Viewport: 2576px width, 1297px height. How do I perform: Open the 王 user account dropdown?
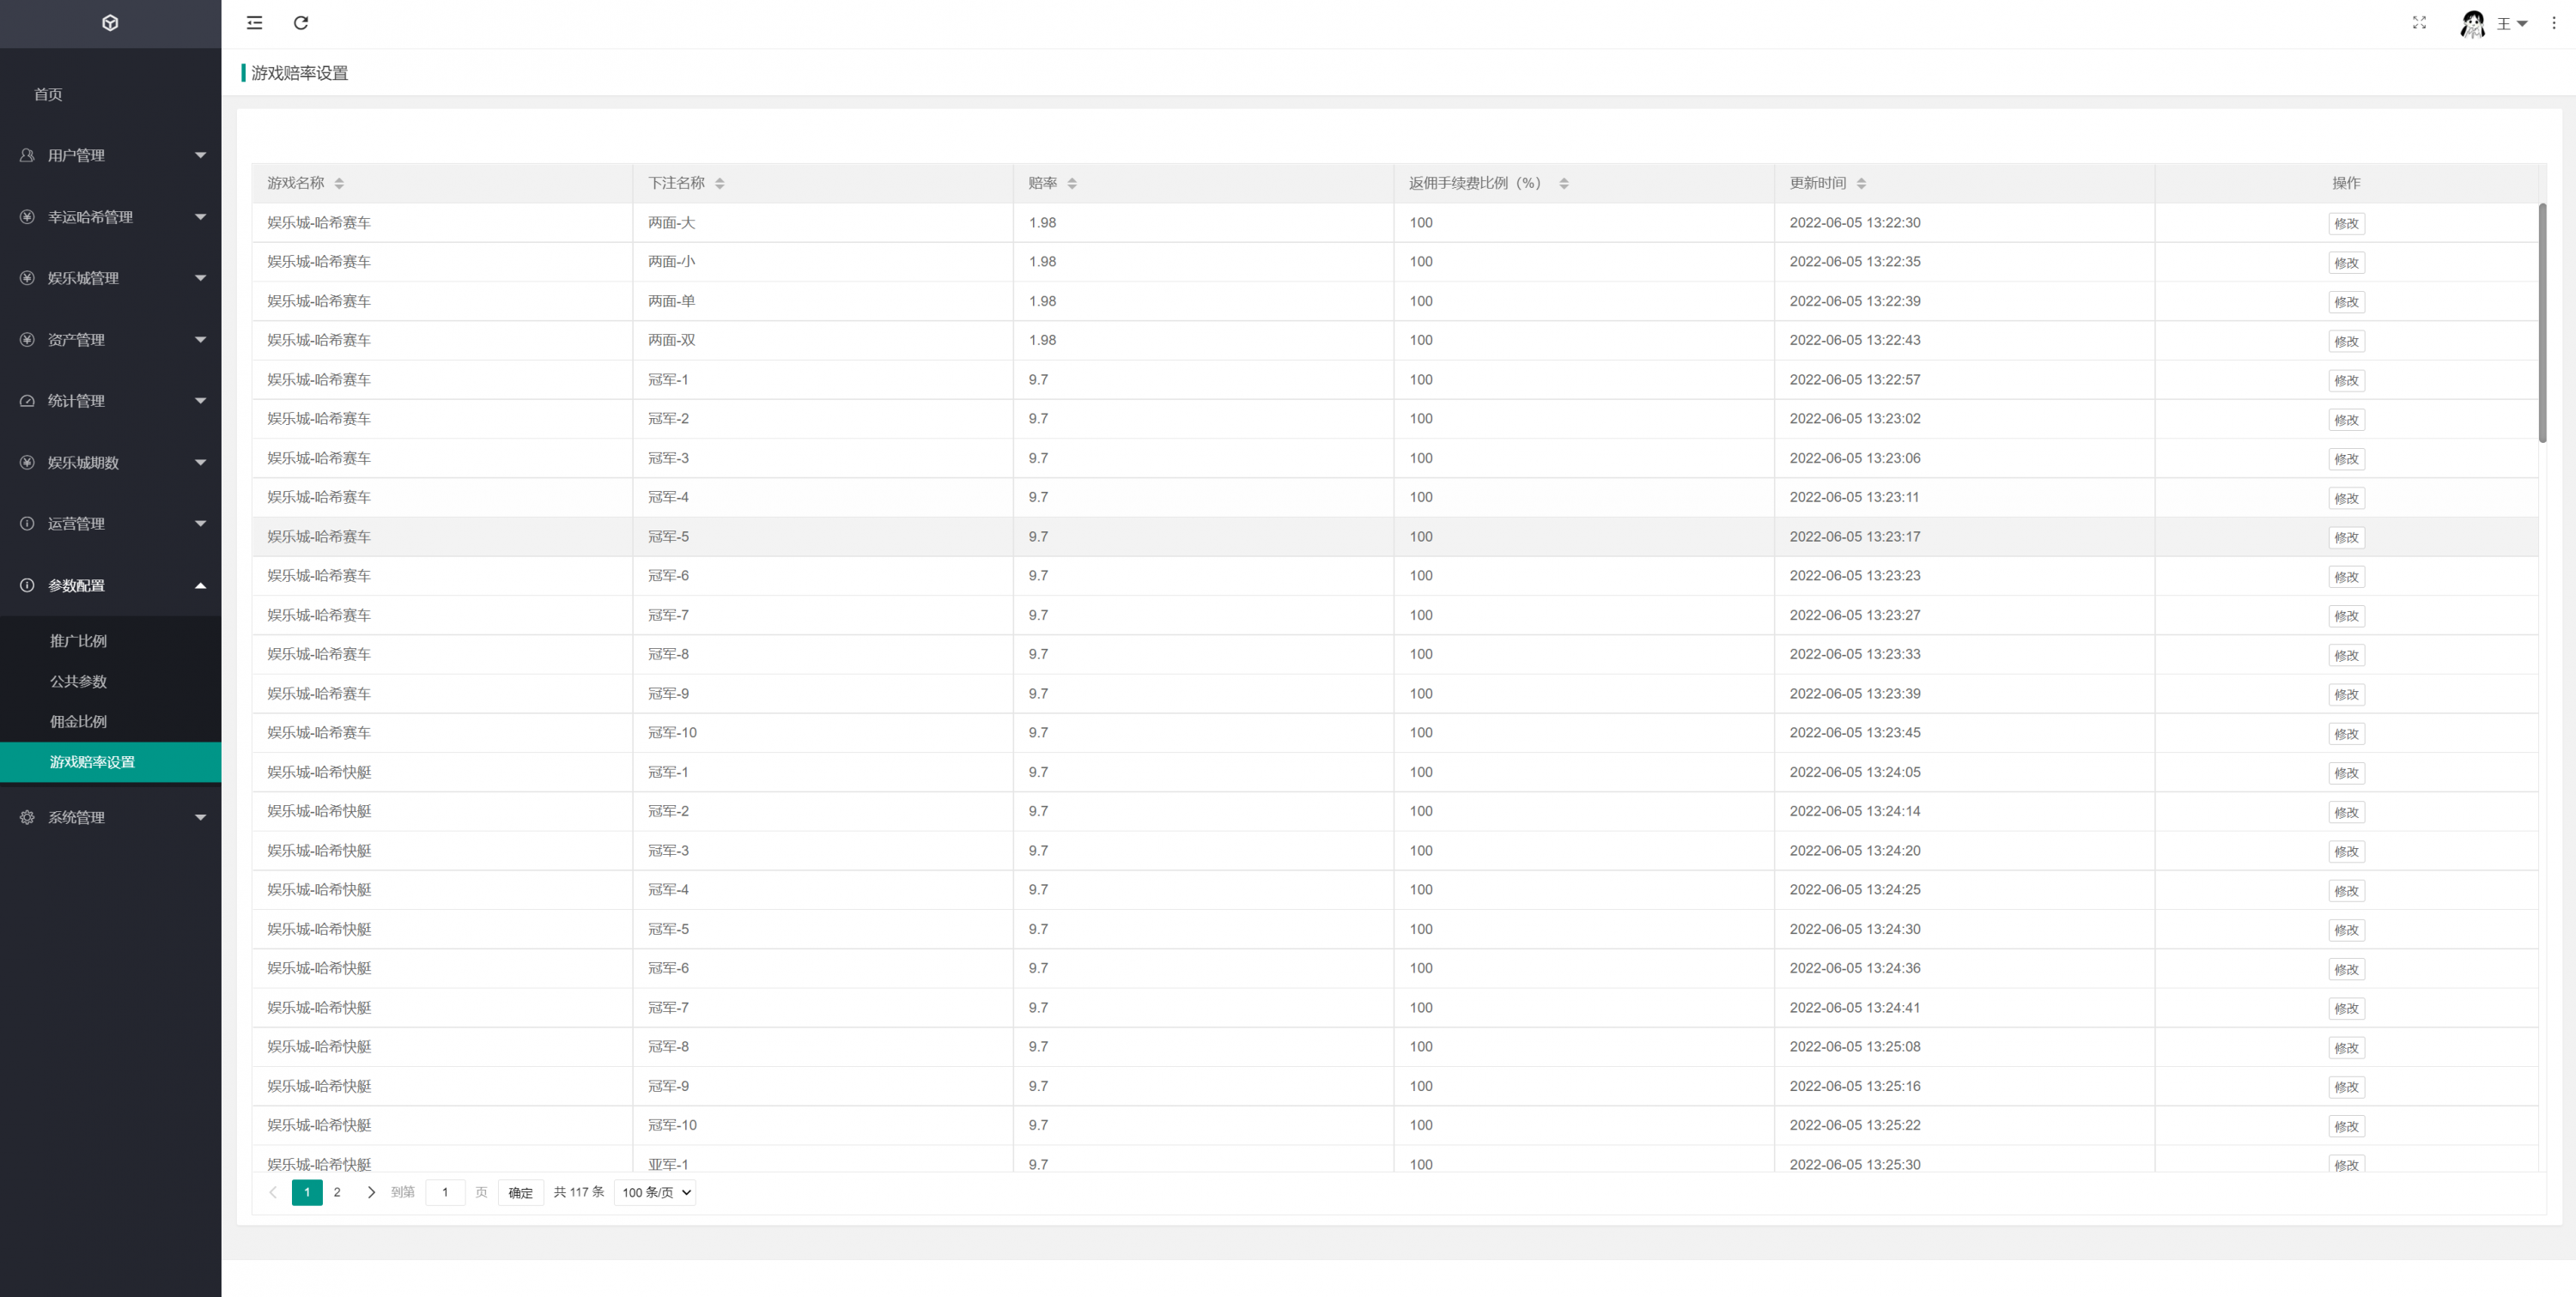pyautogui.click(x=2511, y=24)
